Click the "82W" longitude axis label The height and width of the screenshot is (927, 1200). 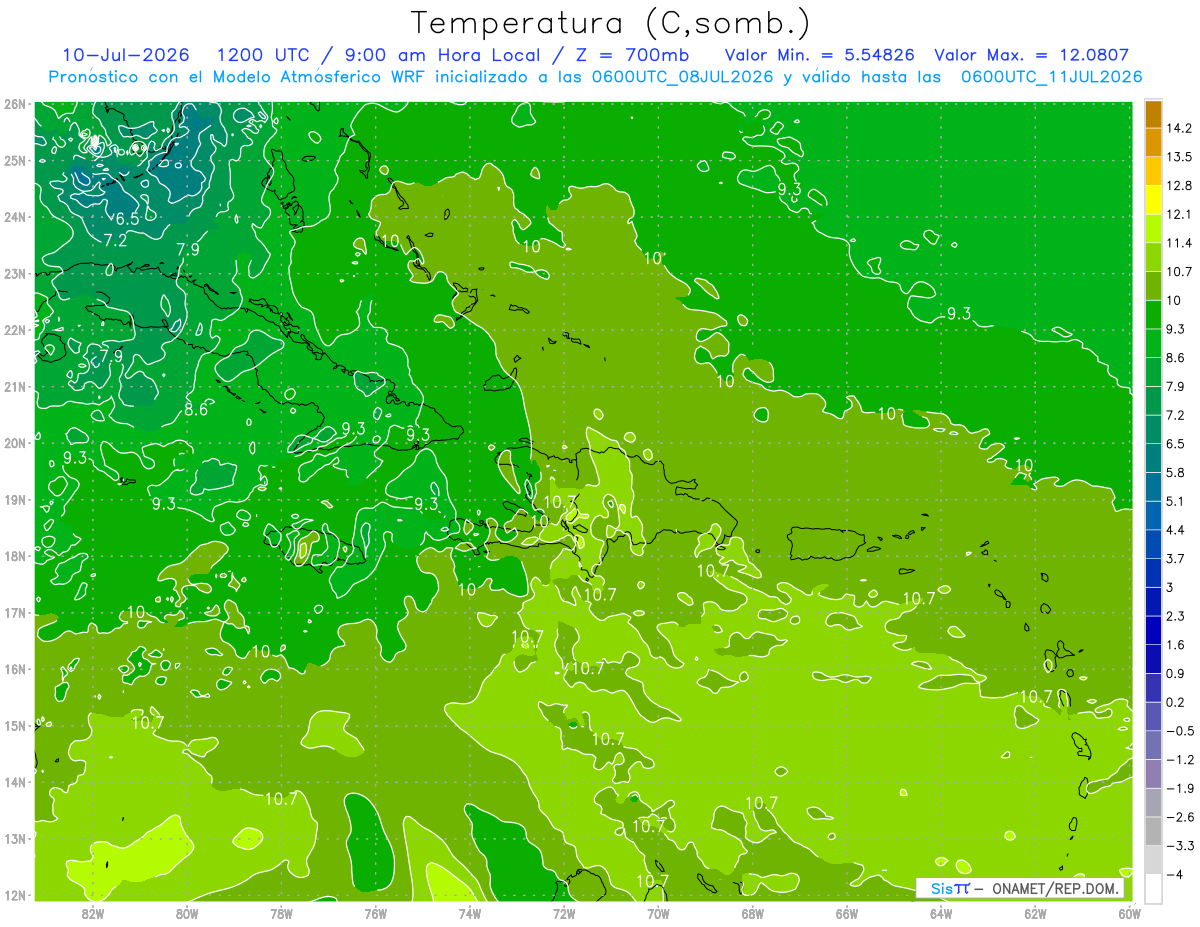[x=93, y=913]
